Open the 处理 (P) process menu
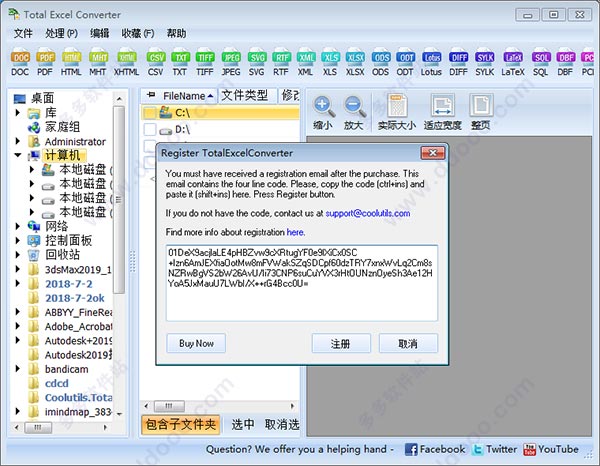 click(x=61, y=33)
